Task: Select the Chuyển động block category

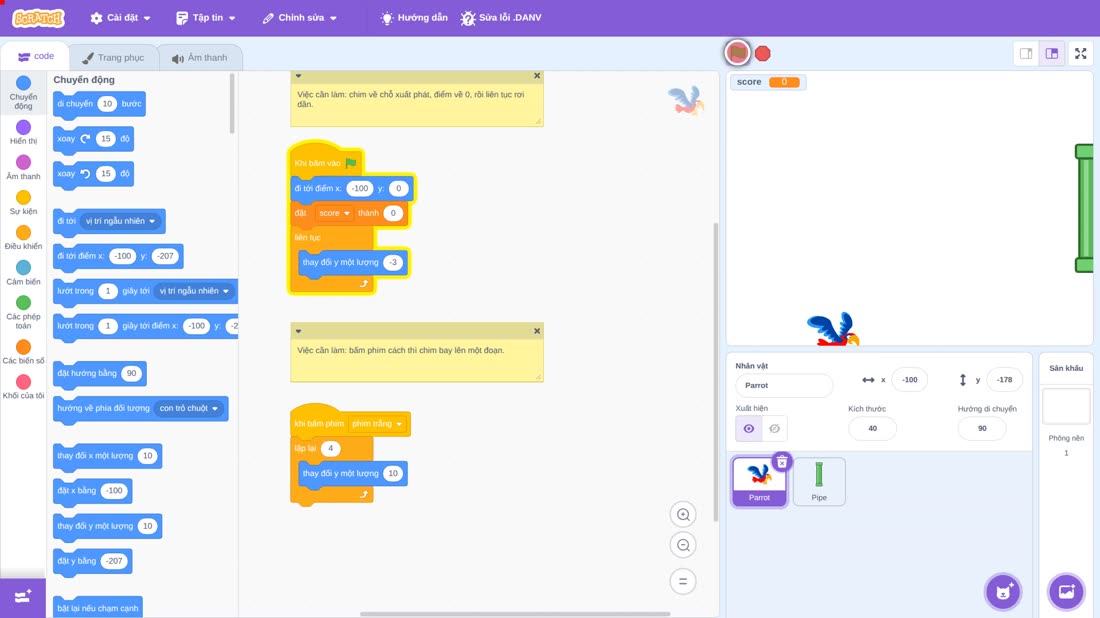Action: tap(23, 93)
